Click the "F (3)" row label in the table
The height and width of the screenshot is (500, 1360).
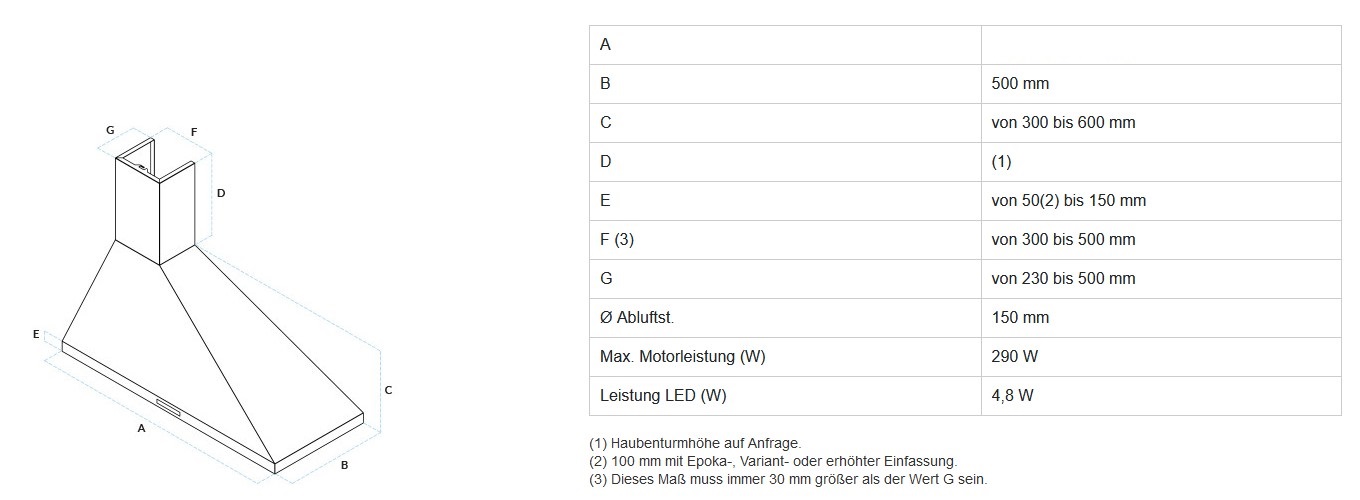coord(617,240)
